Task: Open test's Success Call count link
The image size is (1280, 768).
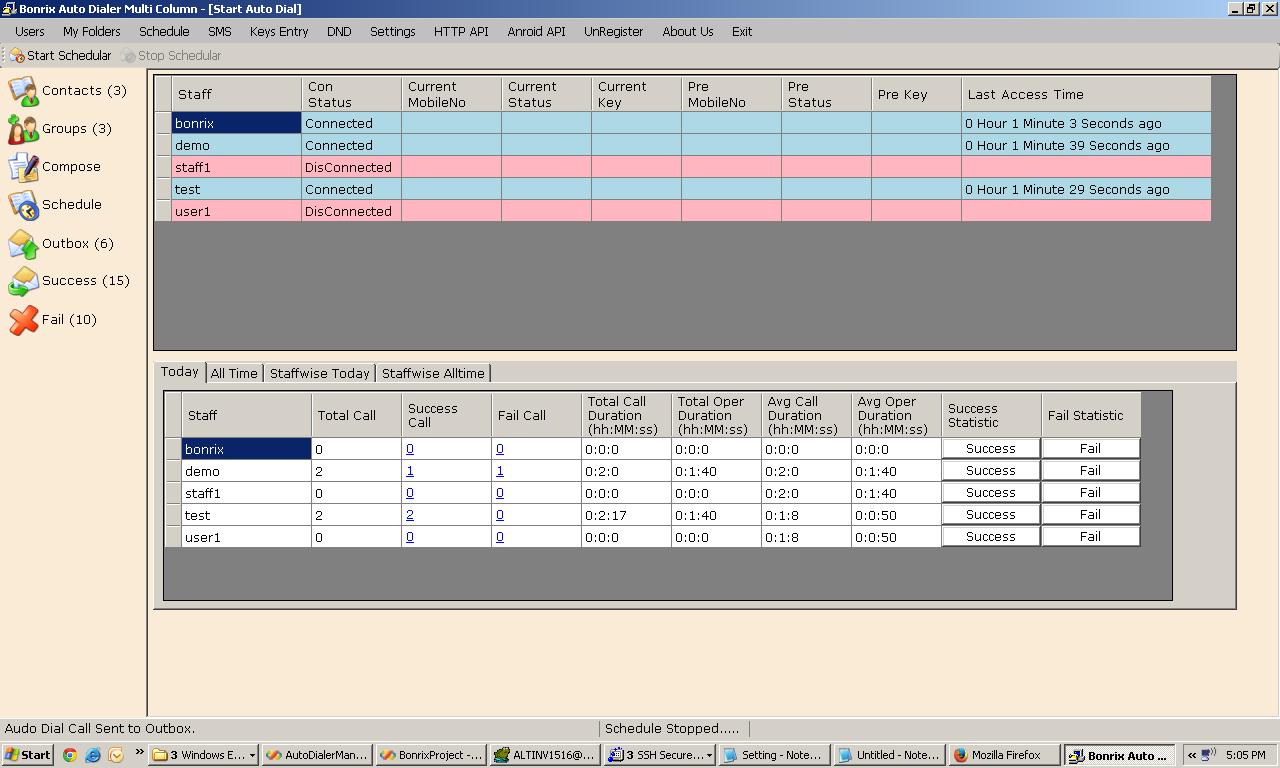Action: coord(410,515)
